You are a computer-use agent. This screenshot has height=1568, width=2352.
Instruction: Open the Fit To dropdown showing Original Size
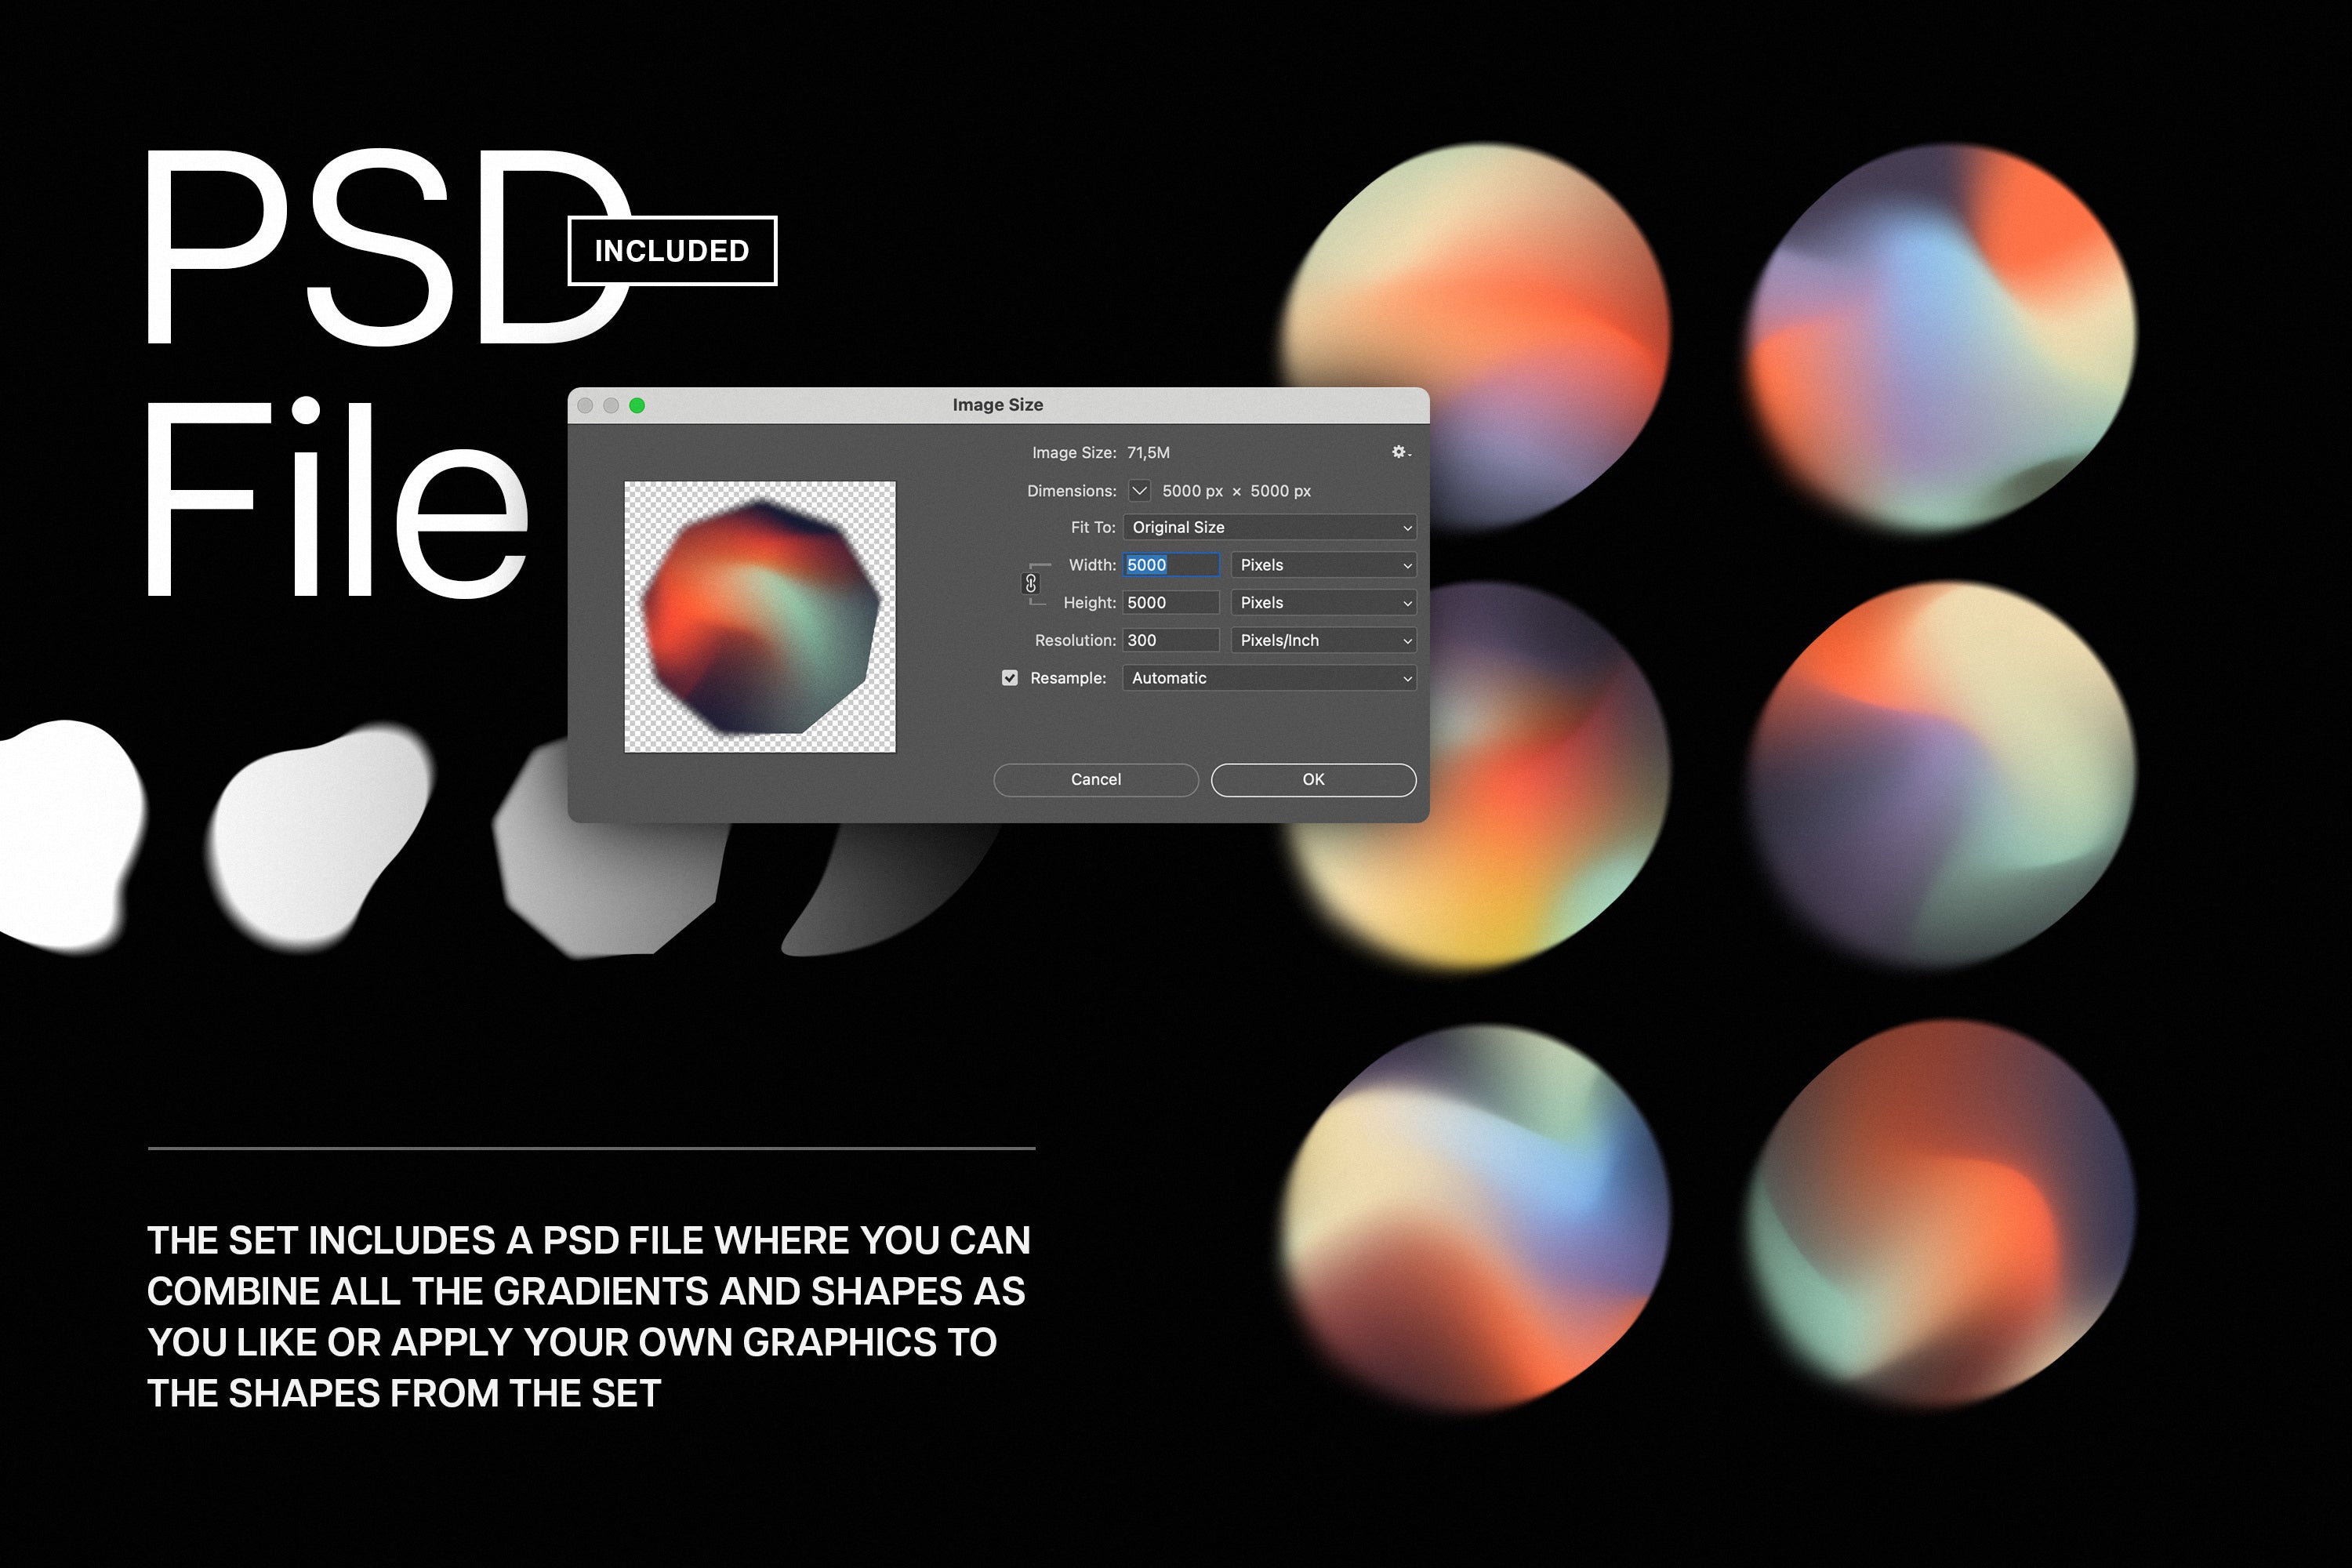[x=1268, y=527]
